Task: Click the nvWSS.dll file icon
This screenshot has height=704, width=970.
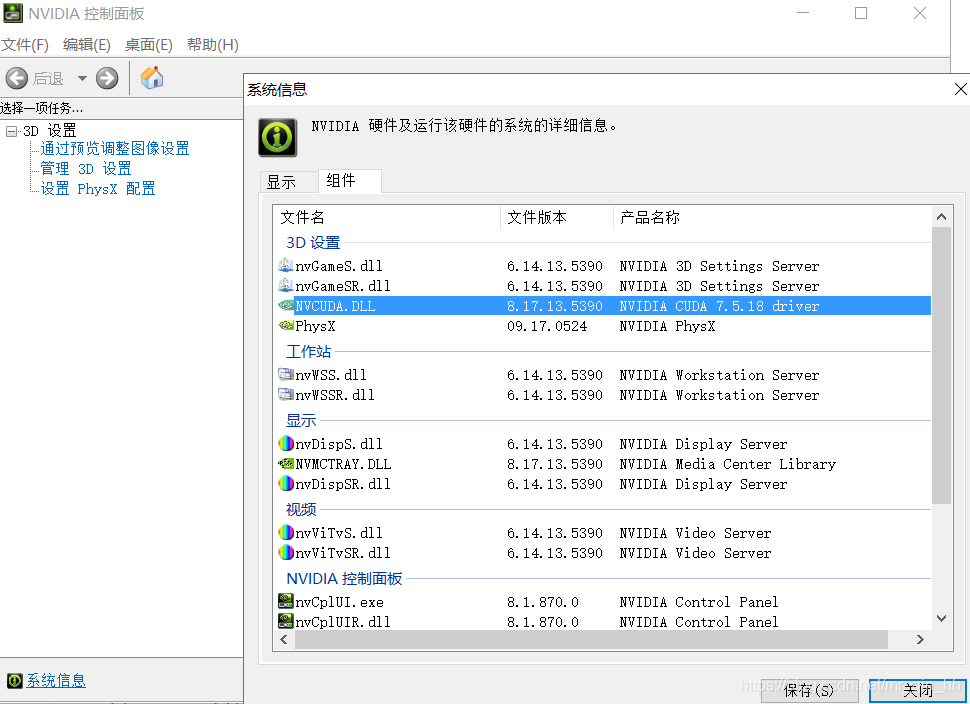Action: 286,375
